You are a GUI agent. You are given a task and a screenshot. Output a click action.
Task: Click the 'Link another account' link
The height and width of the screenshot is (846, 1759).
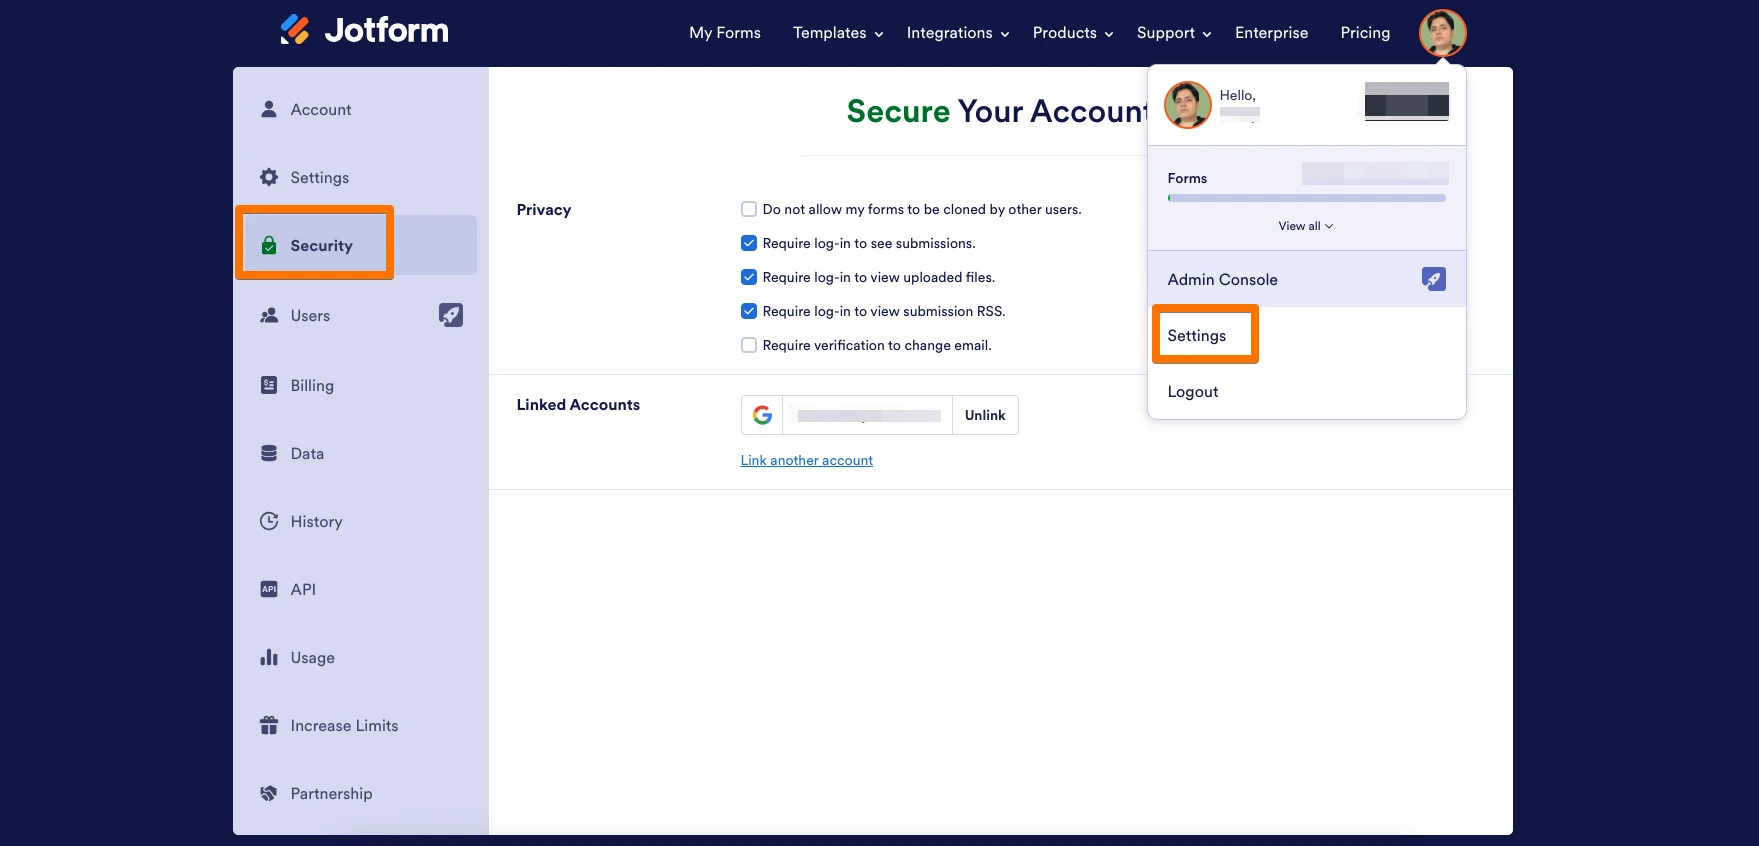[806, 460]
